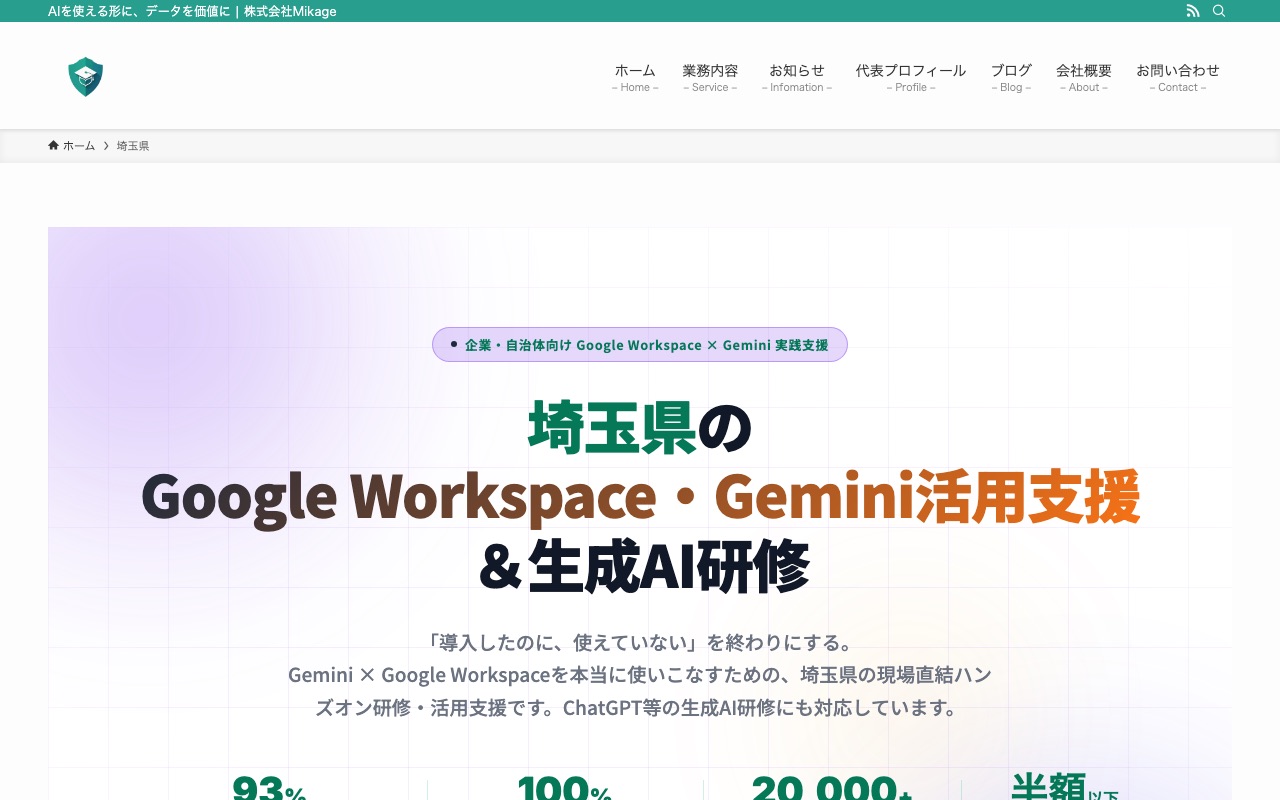This screenshot has width=1280, height=800.
Task: Click the 埼玉県 breadcrumb text
Action: tap(133, 146)
